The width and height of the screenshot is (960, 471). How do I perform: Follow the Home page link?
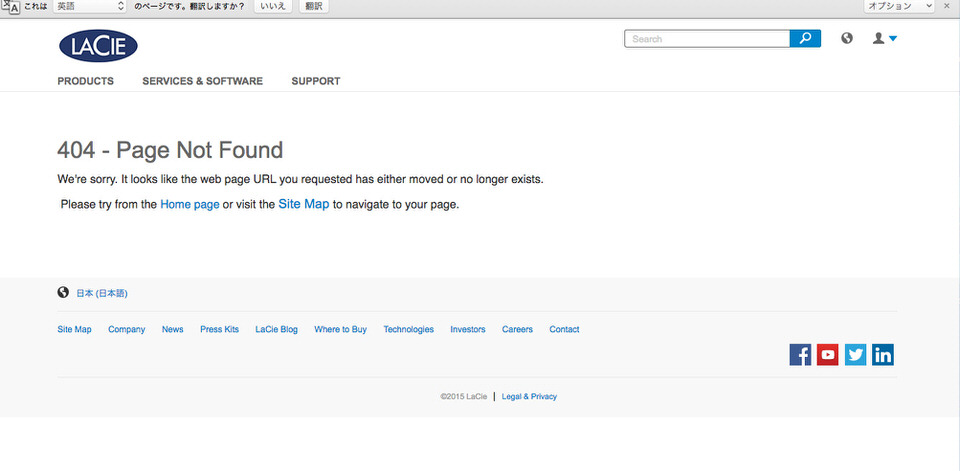click(x=190, y=205)
